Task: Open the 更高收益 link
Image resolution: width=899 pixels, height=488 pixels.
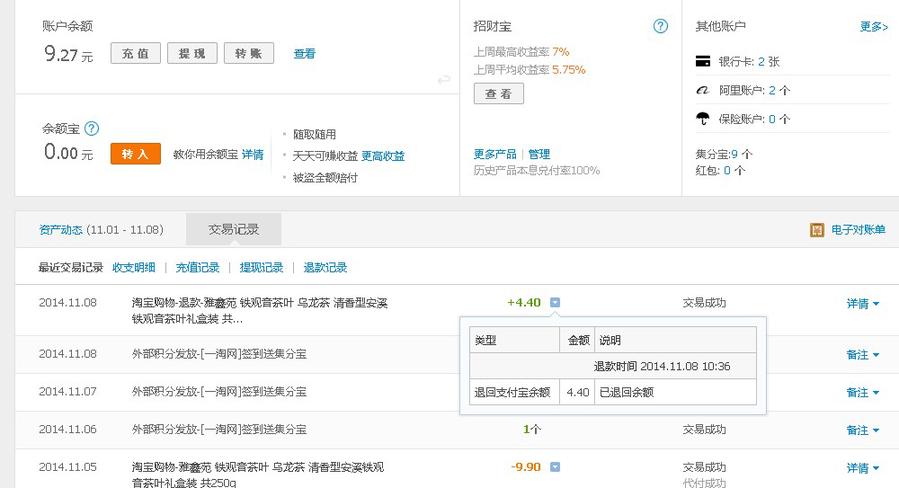Action: [x=383, y=155]
